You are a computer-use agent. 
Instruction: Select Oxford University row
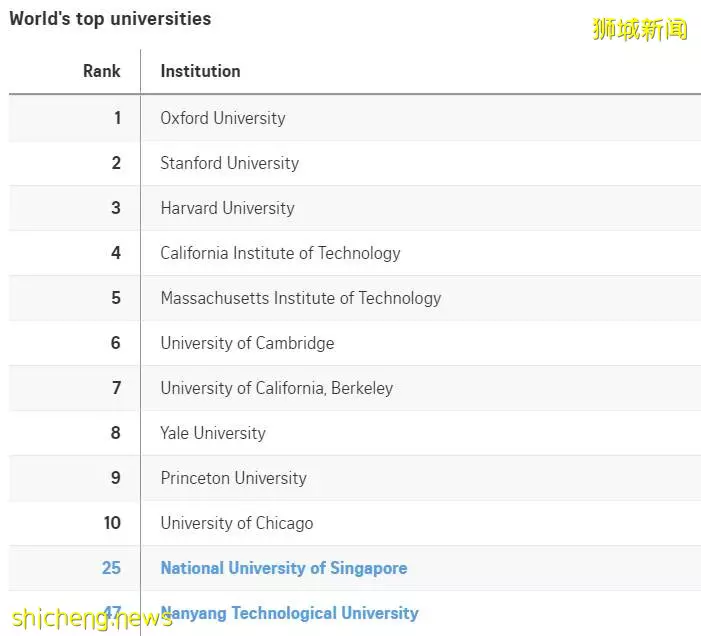point(222,118)
